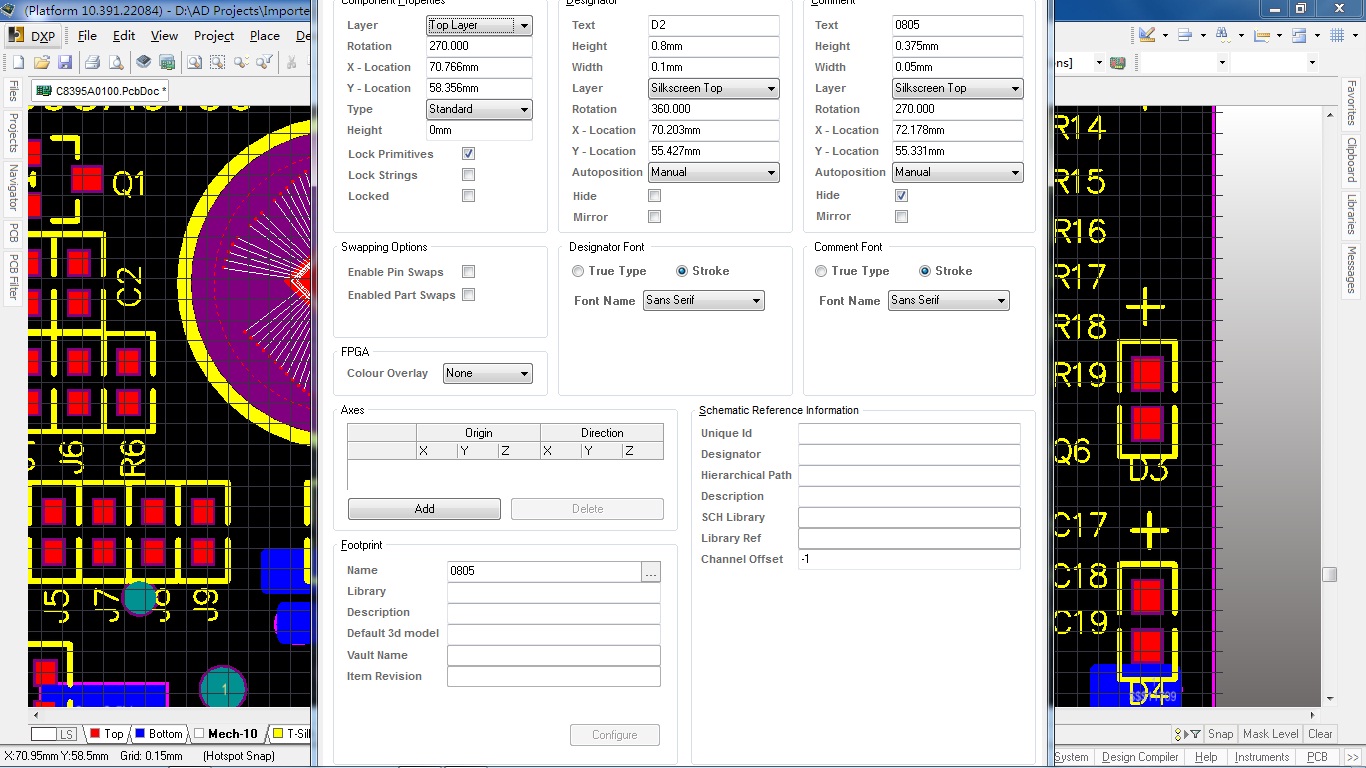1366x768 pixels.
Task: Click the Footprint Name field showing 0805
Action: [x=544, y=572]
